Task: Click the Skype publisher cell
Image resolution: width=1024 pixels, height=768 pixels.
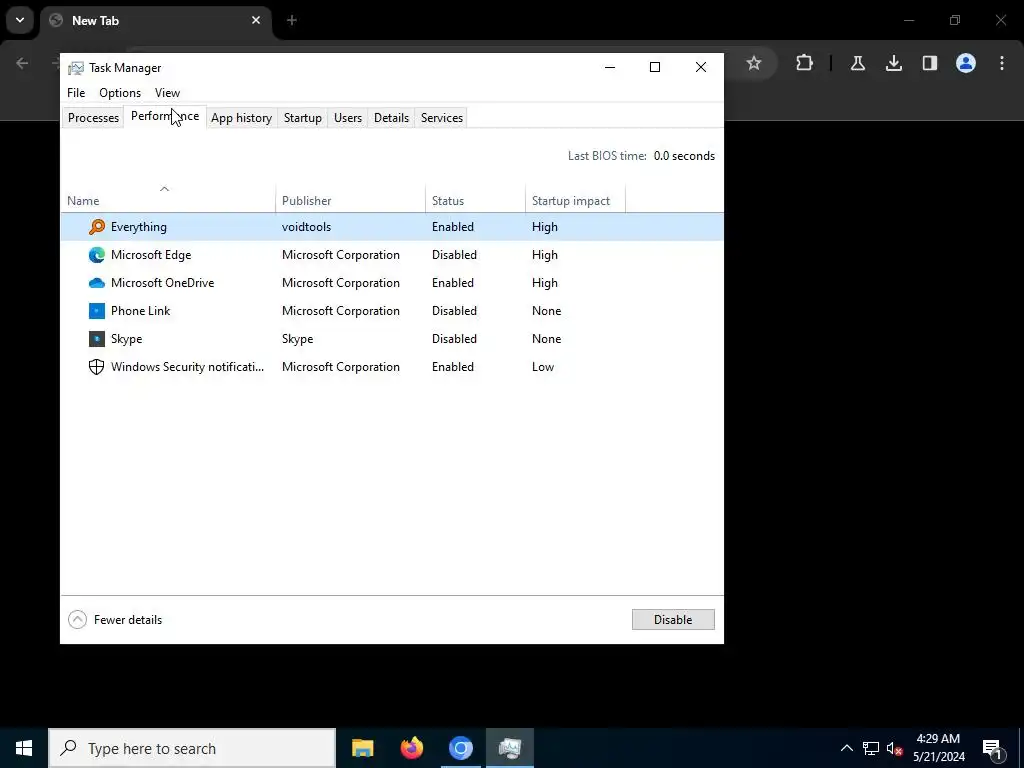Action: pos(297,339)
